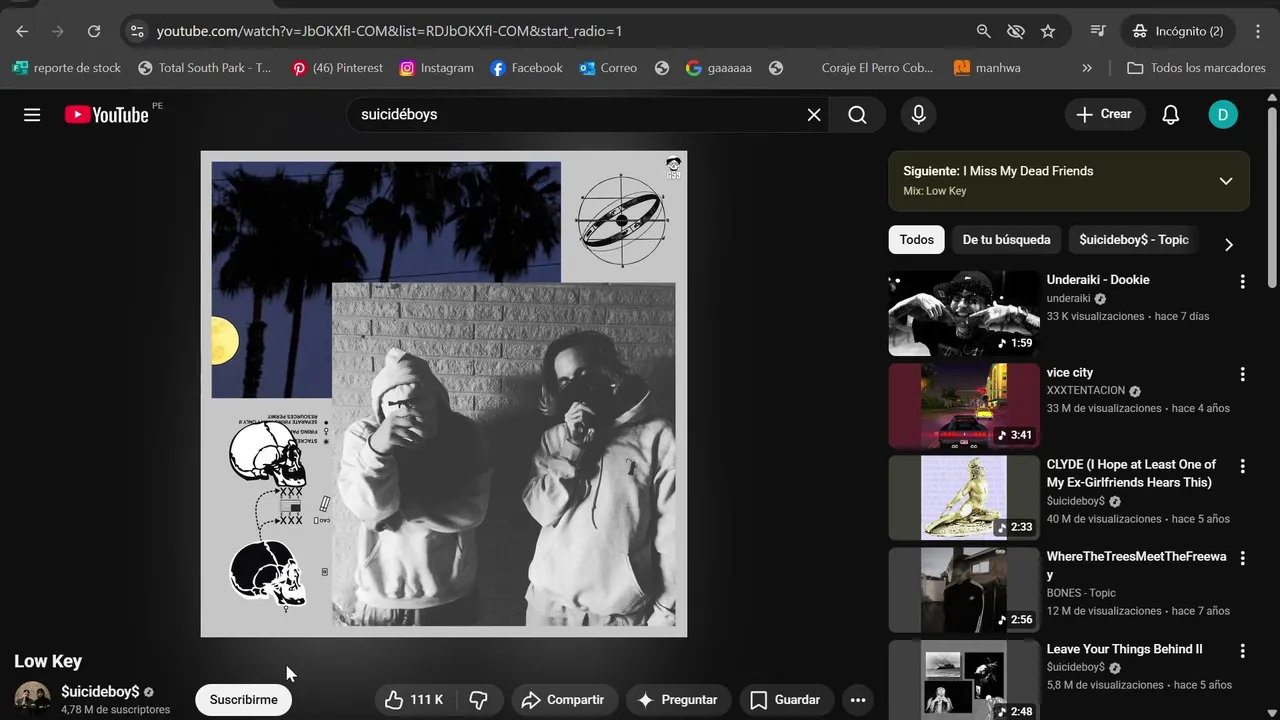Image resolution: width=1280 pixels, height=720 pixels.
Task: Open Todos los marcadores folder
Action: click(1196, 68)
